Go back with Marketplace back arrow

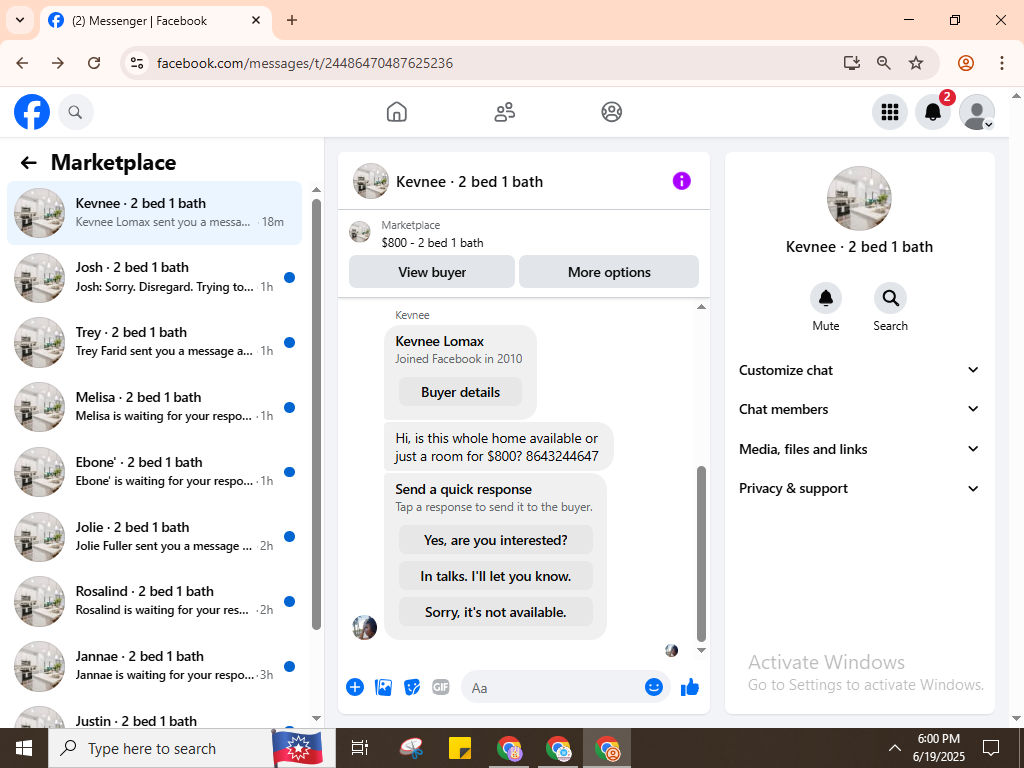point(28,163)
